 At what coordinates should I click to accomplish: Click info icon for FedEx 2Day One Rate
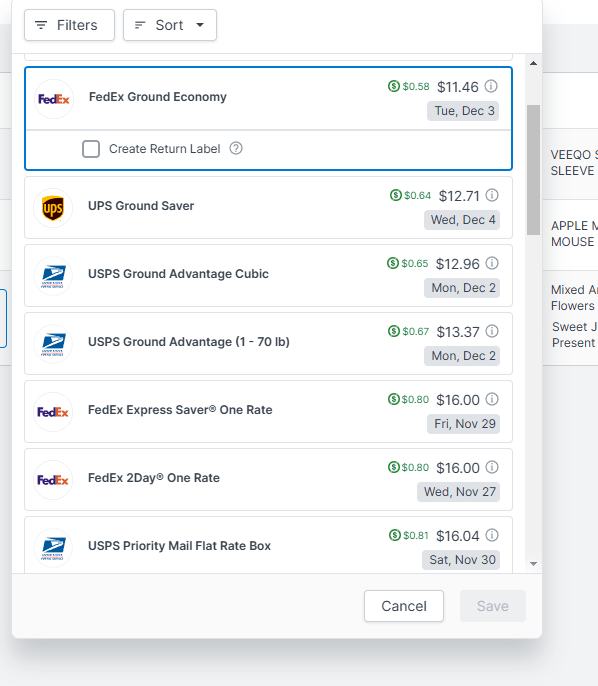492,467
